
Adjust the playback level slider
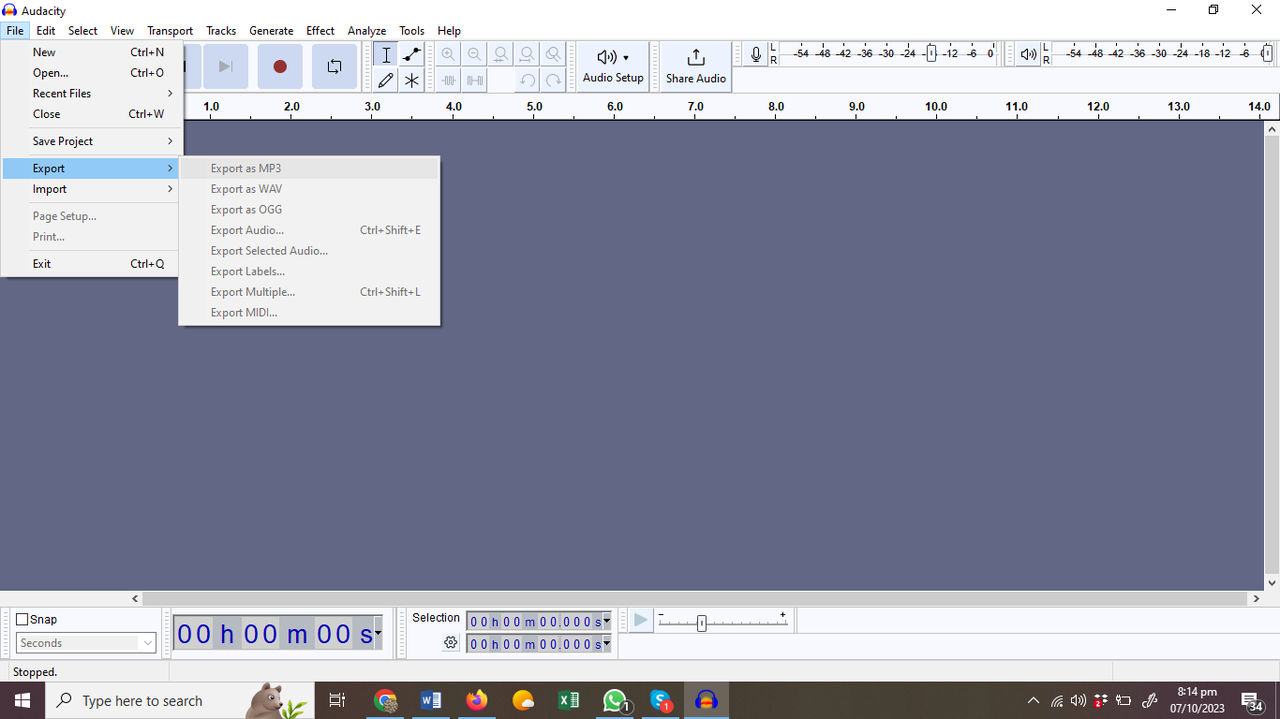(1267, 54)
